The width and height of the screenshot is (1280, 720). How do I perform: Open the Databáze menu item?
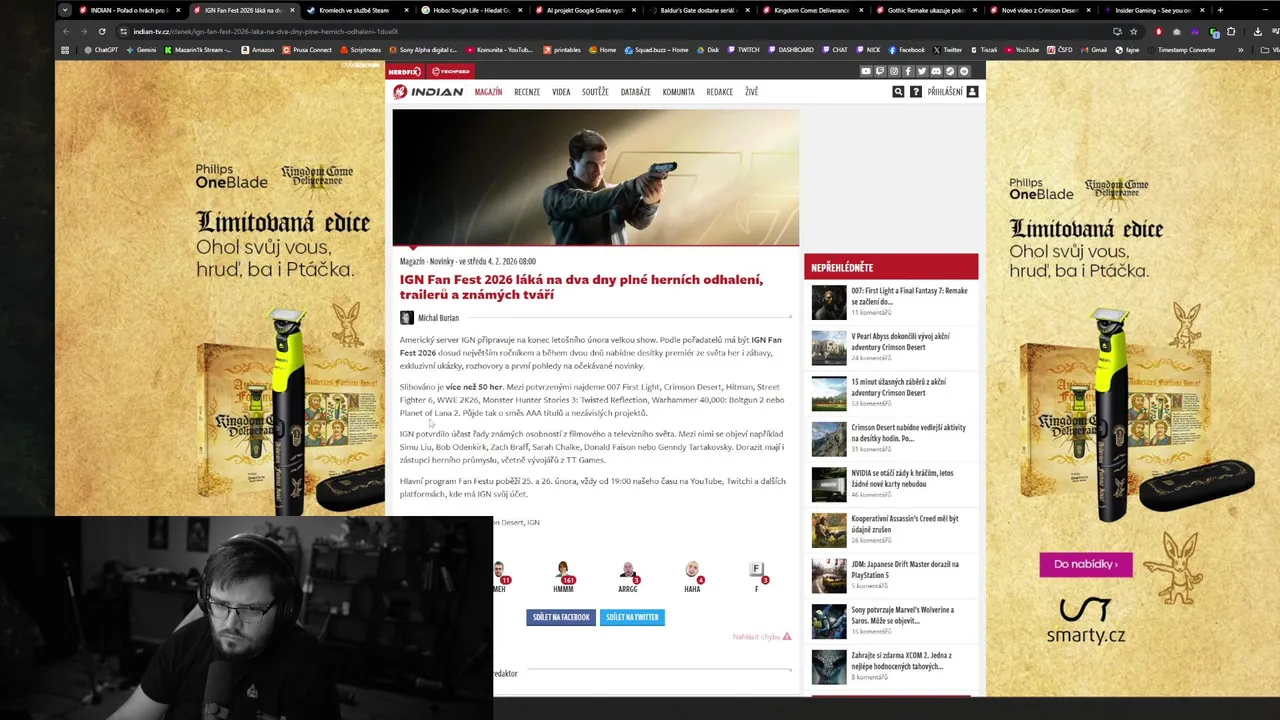point(635,92)
